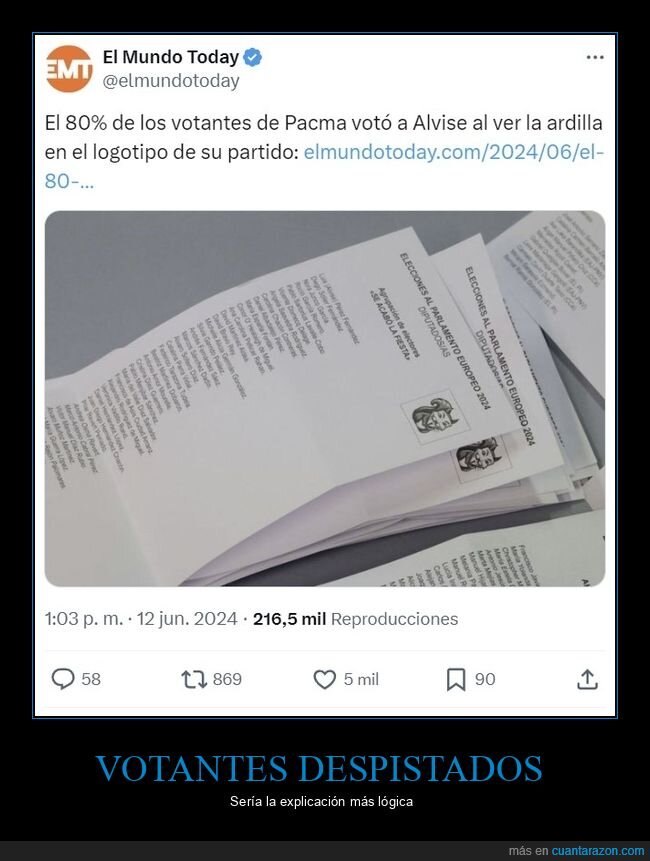Click the EMT orange profile avatar
650x861 pixels.
[69, 69]
